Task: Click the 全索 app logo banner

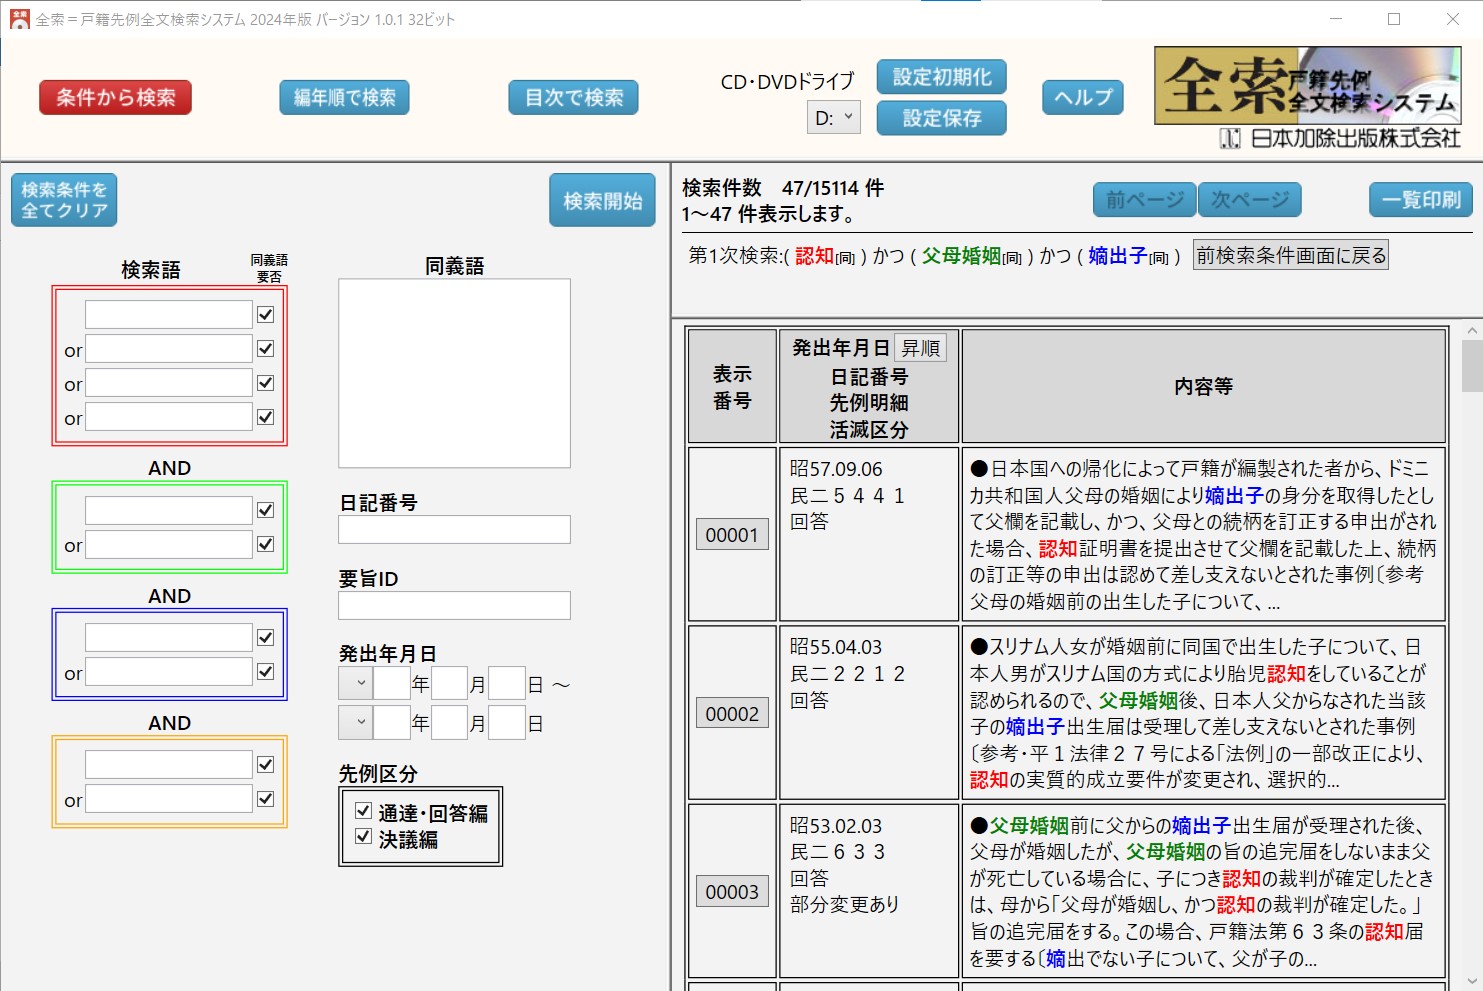Action: 1307,85
